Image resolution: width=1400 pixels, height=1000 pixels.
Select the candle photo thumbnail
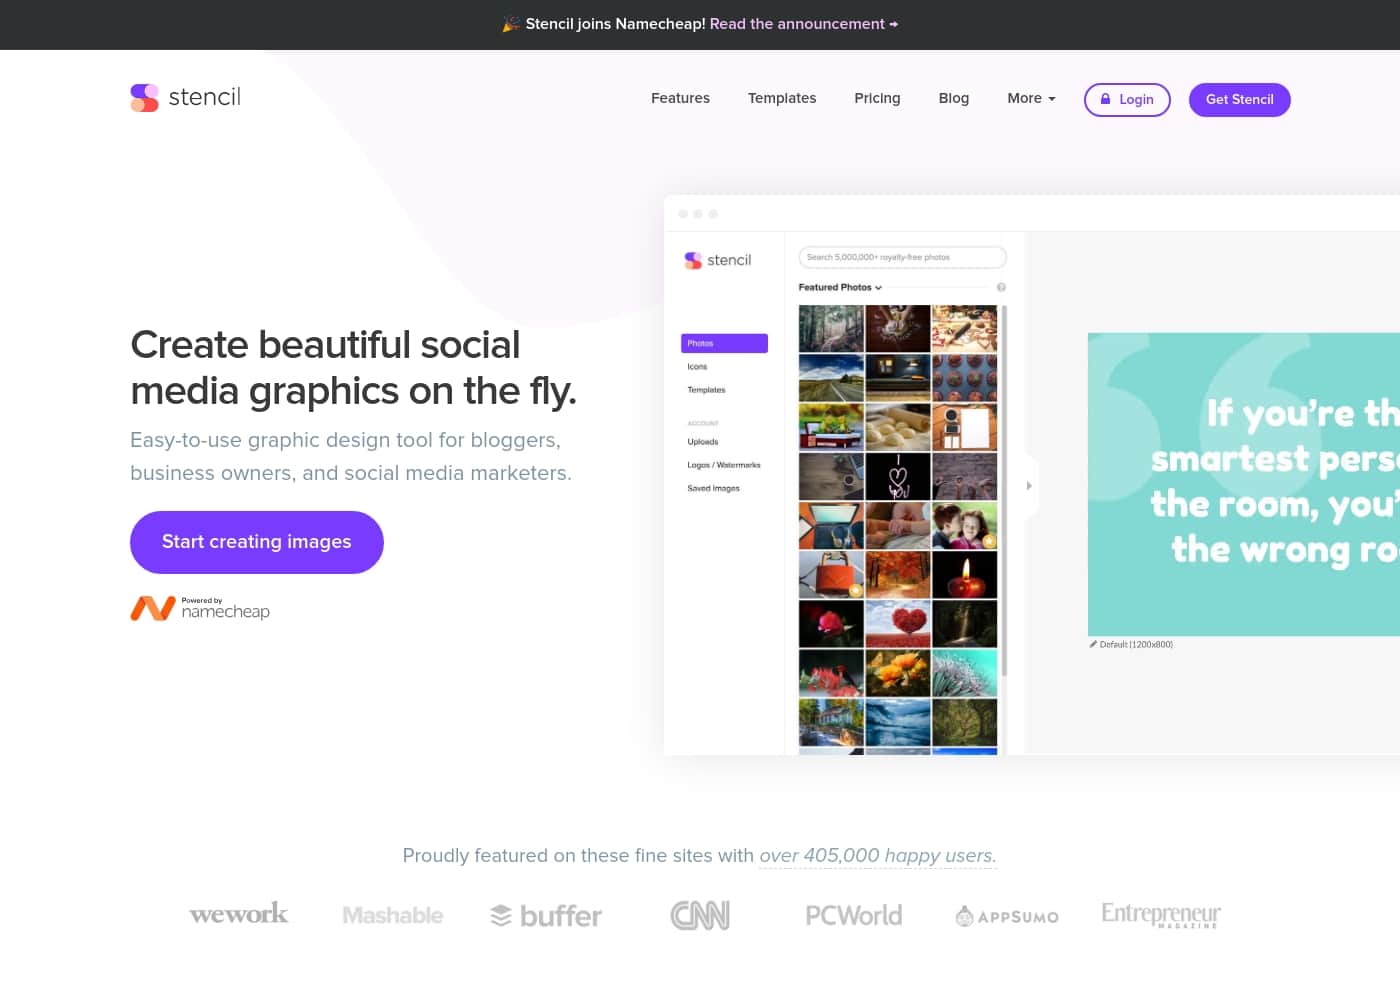pos(965,575)
